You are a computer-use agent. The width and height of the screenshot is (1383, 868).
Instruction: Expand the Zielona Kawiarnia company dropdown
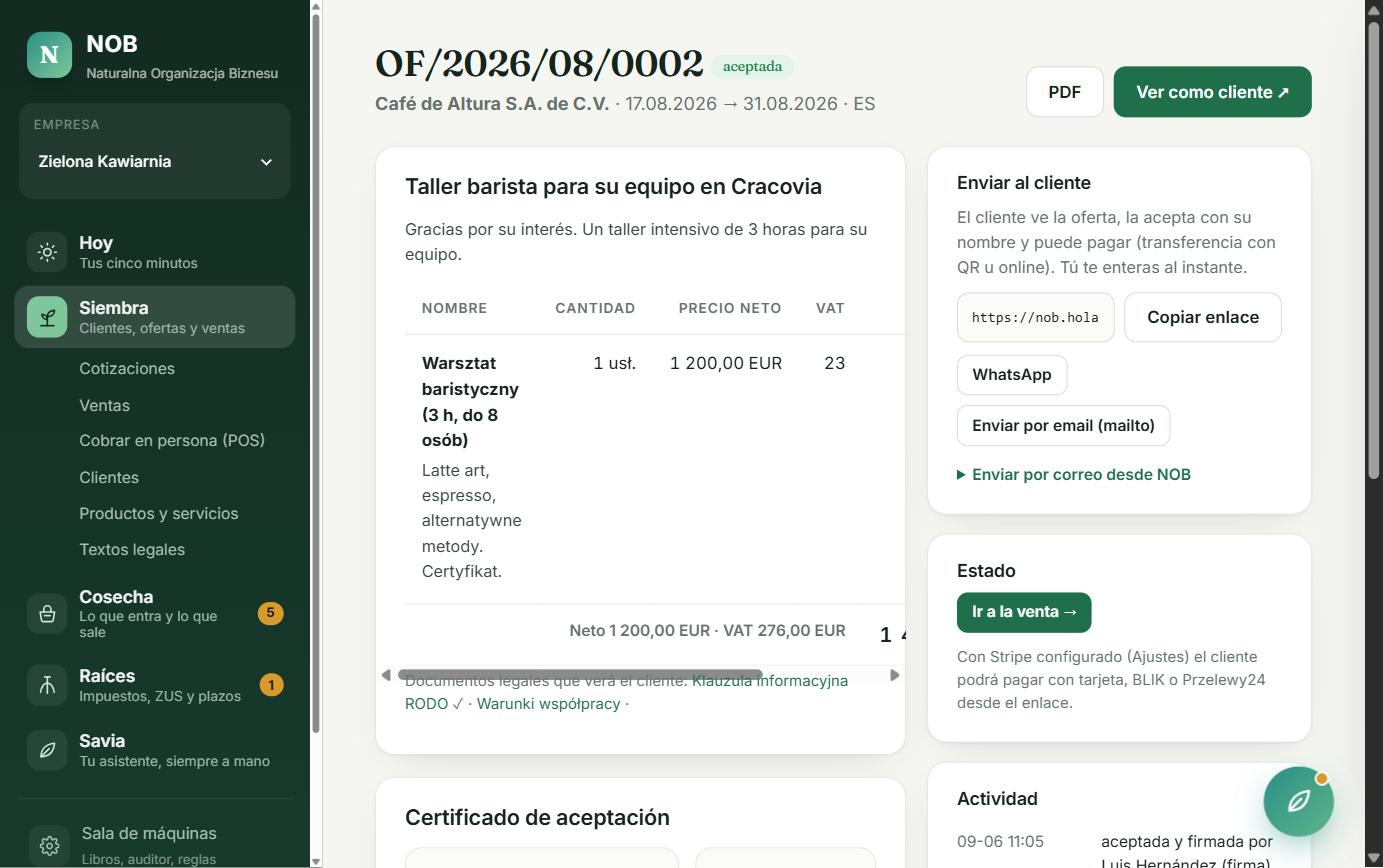click(x=155, y=162)
